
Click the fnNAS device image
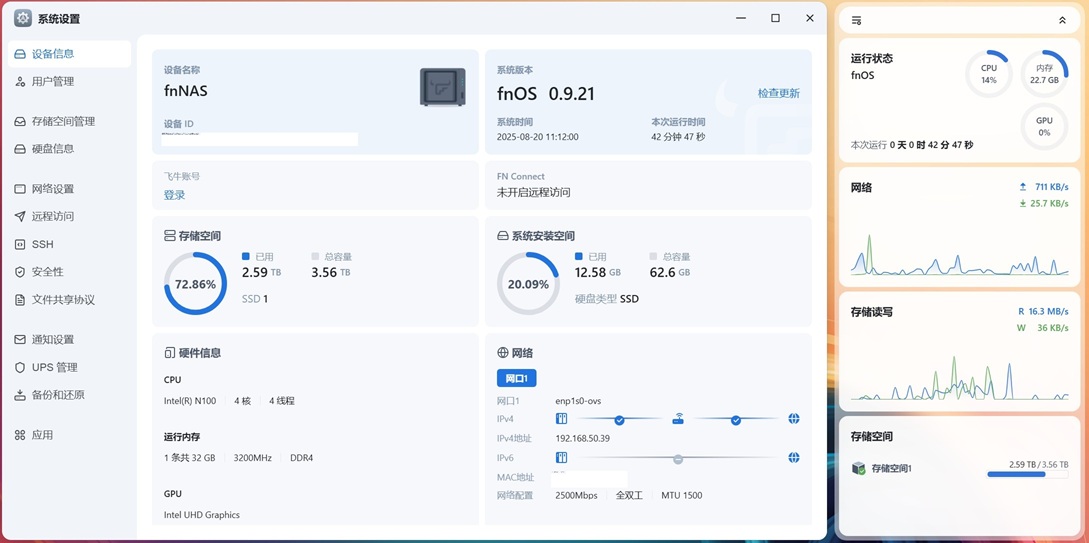442,87
